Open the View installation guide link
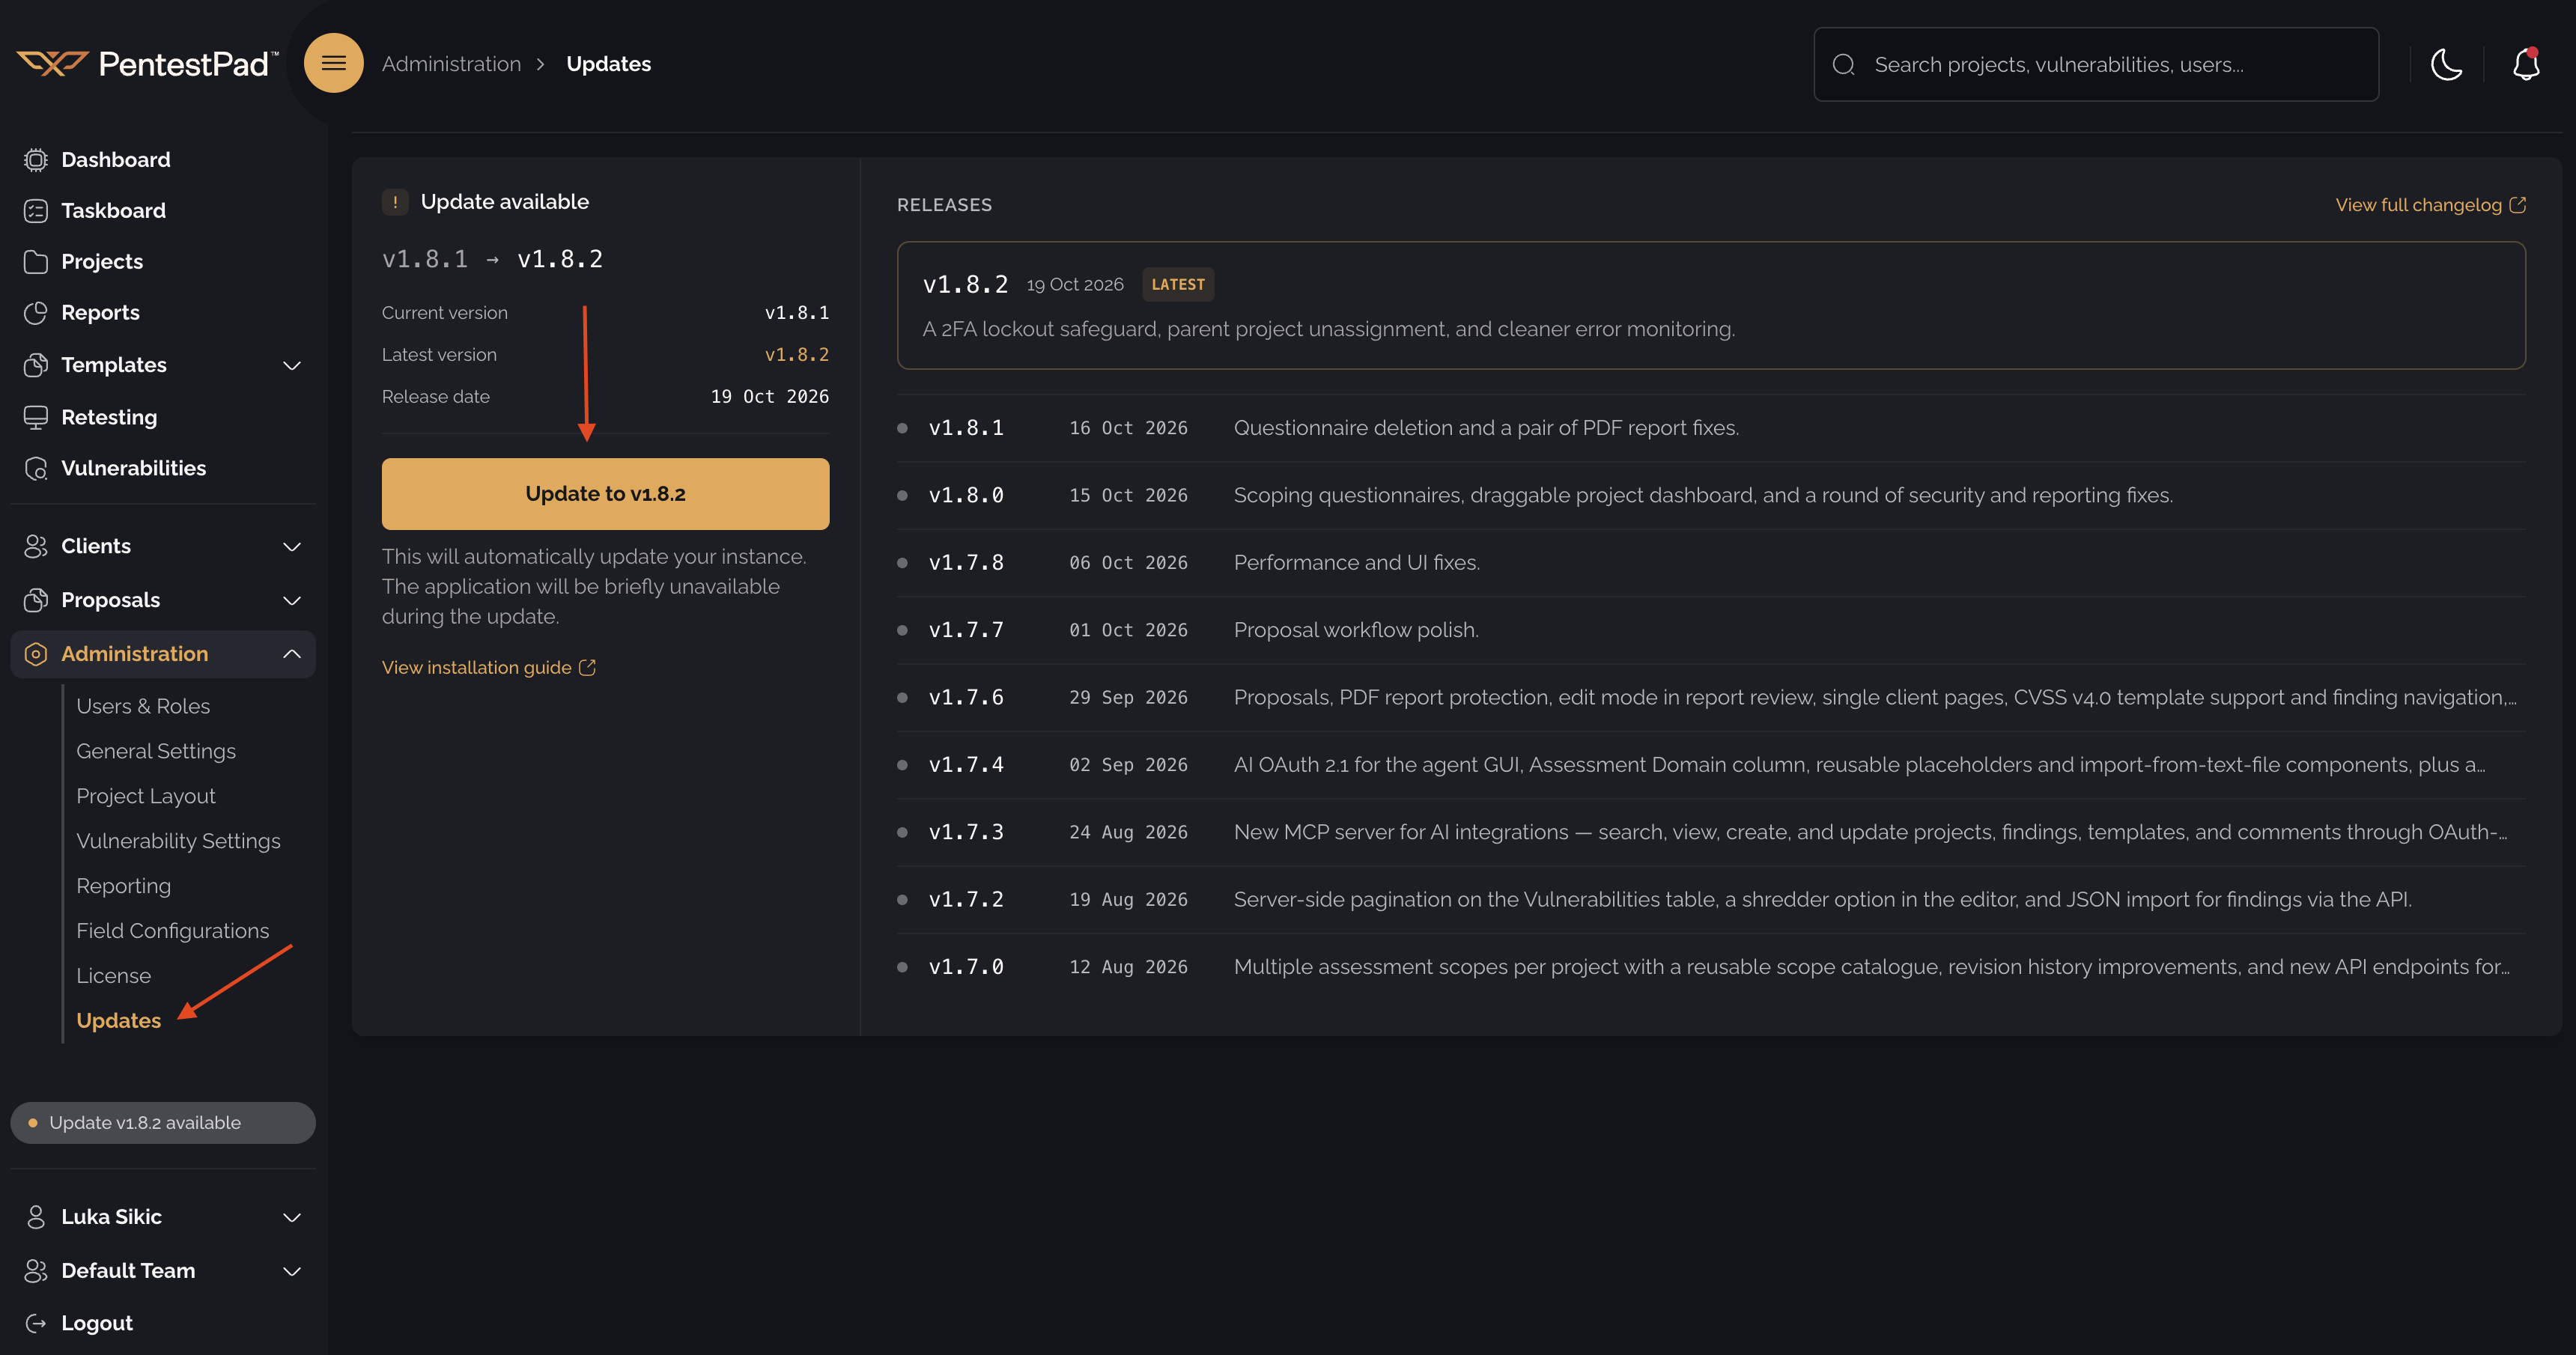This screenshot has height=1355, width=2576. [x=488, y=667]
